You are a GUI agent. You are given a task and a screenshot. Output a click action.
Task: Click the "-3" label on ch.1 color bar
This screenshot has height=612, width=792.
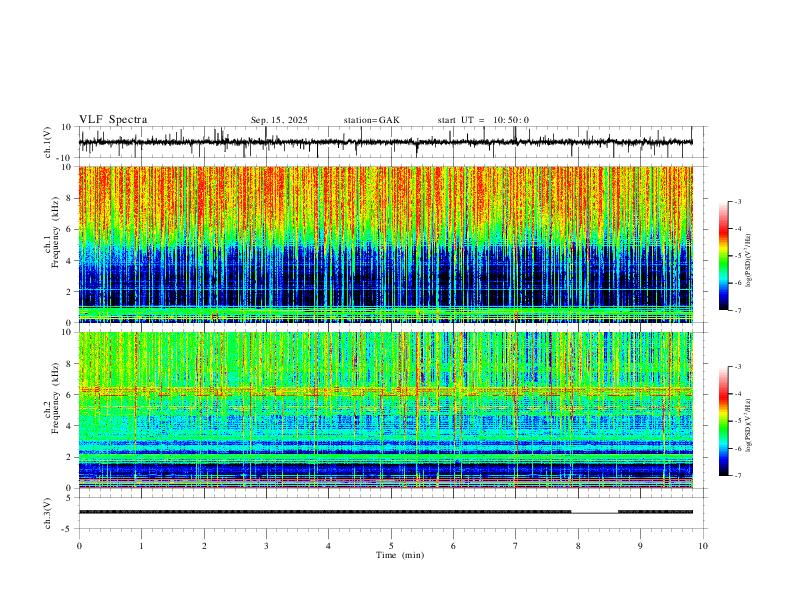pyautogui.click(x=737, y=201)
